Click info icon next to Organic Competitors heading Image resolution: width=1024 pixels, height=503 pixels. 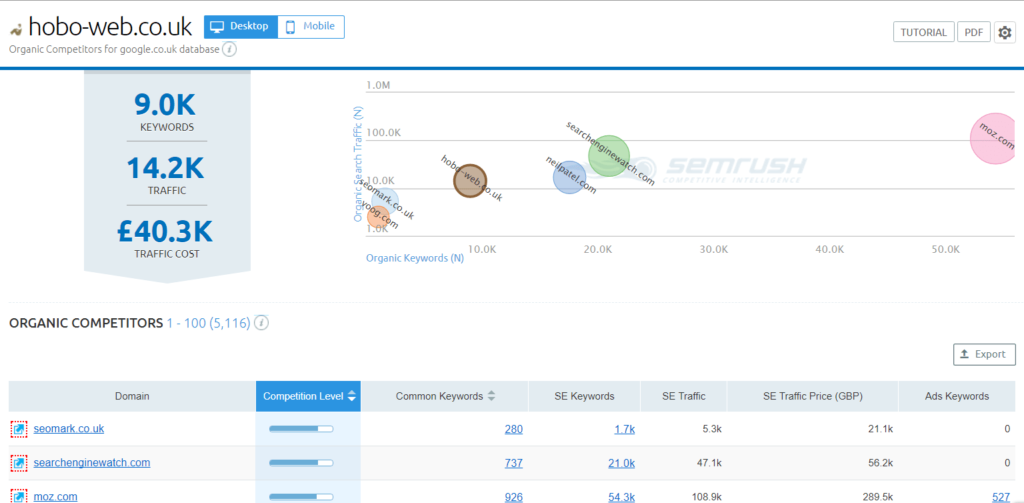point(262,323)
